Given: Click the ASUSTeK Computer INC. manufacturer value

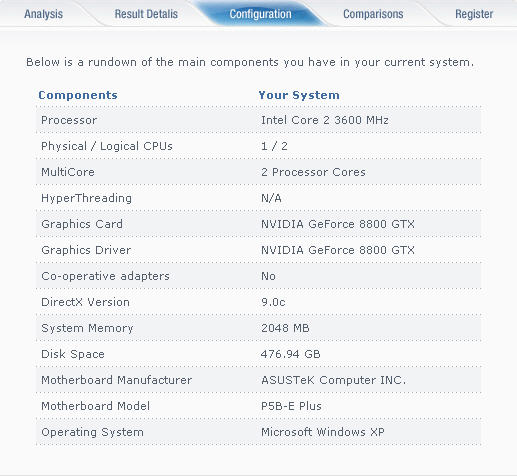Looking at the screenshot, I should pos(333,380).
